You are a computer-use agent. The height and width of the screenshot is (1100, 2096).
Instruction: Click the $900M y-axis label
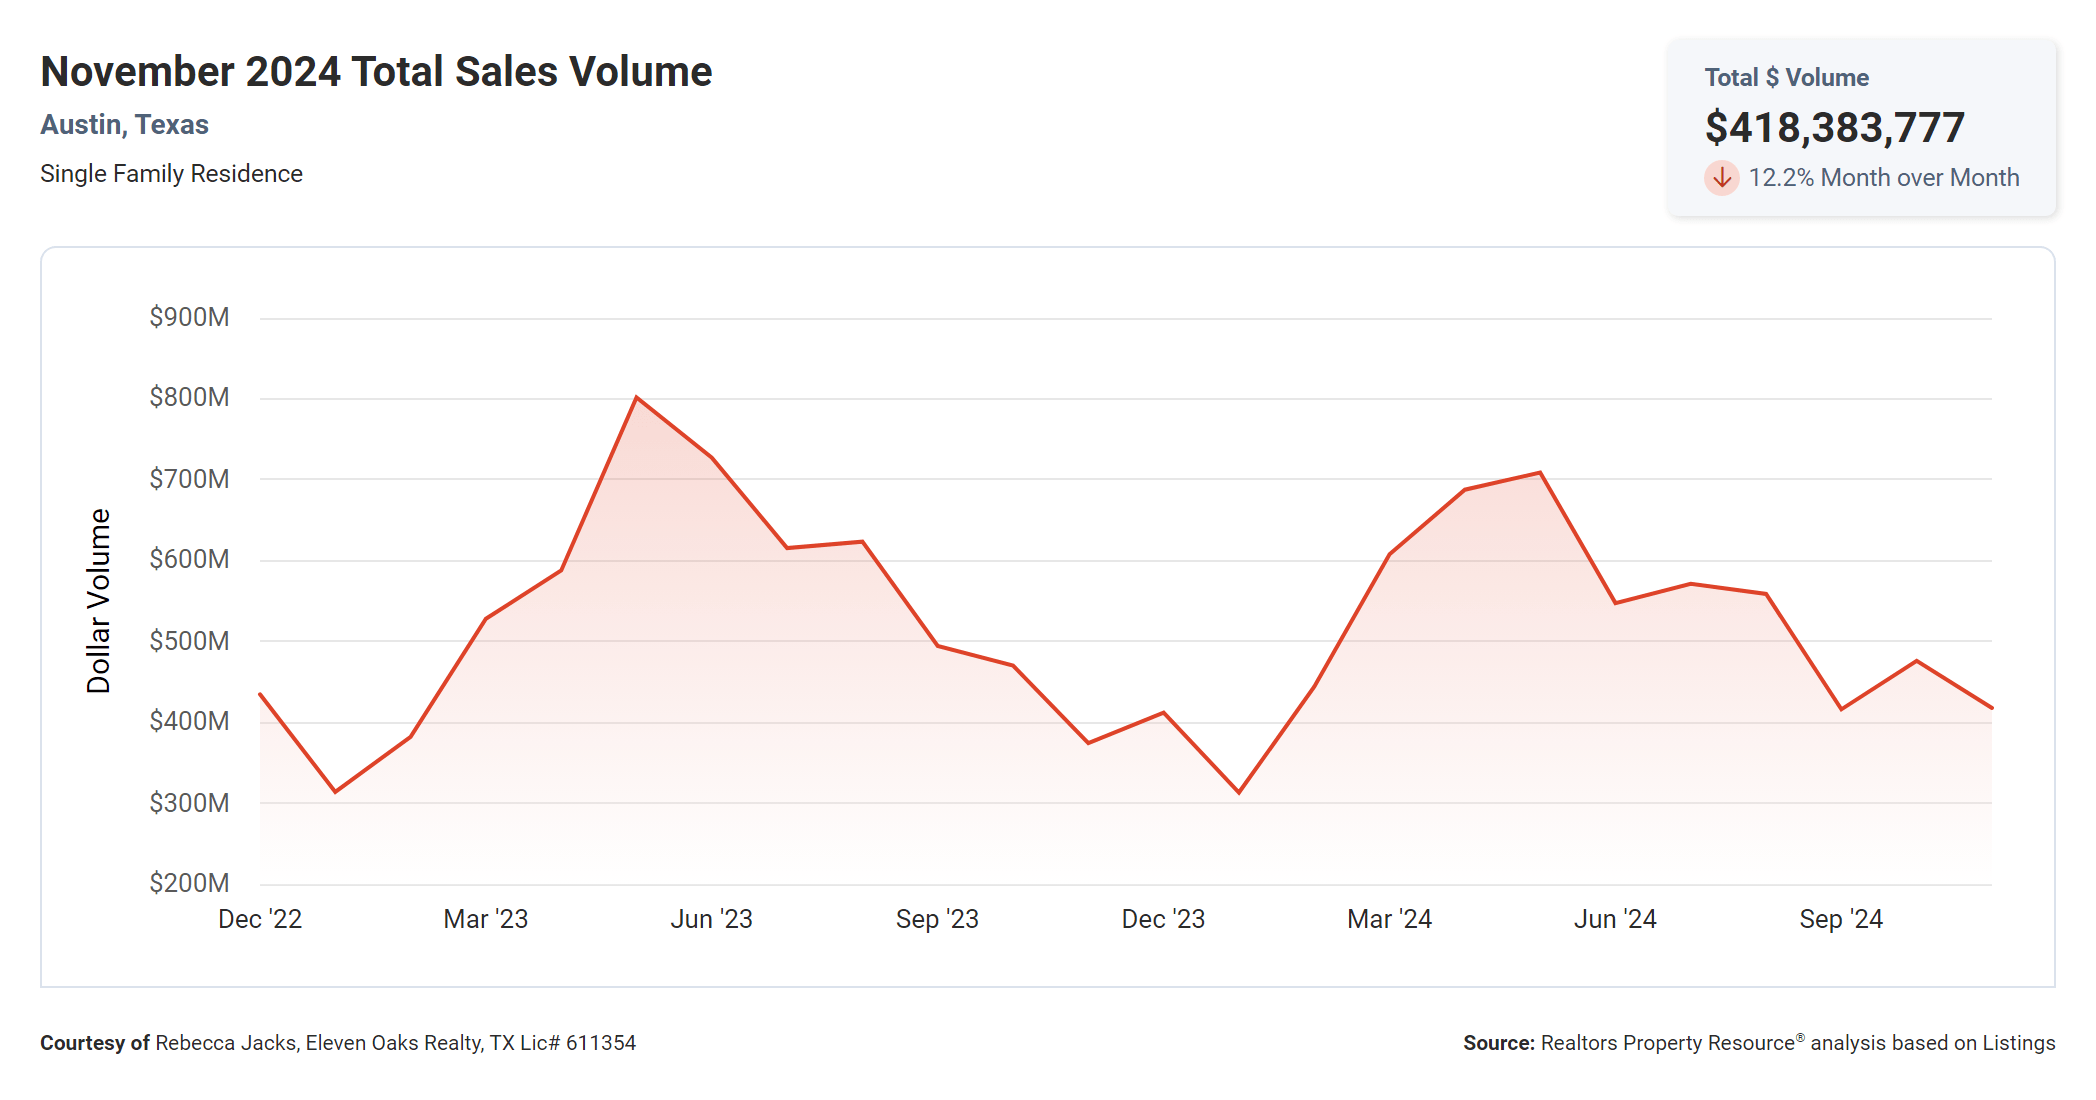189,317
